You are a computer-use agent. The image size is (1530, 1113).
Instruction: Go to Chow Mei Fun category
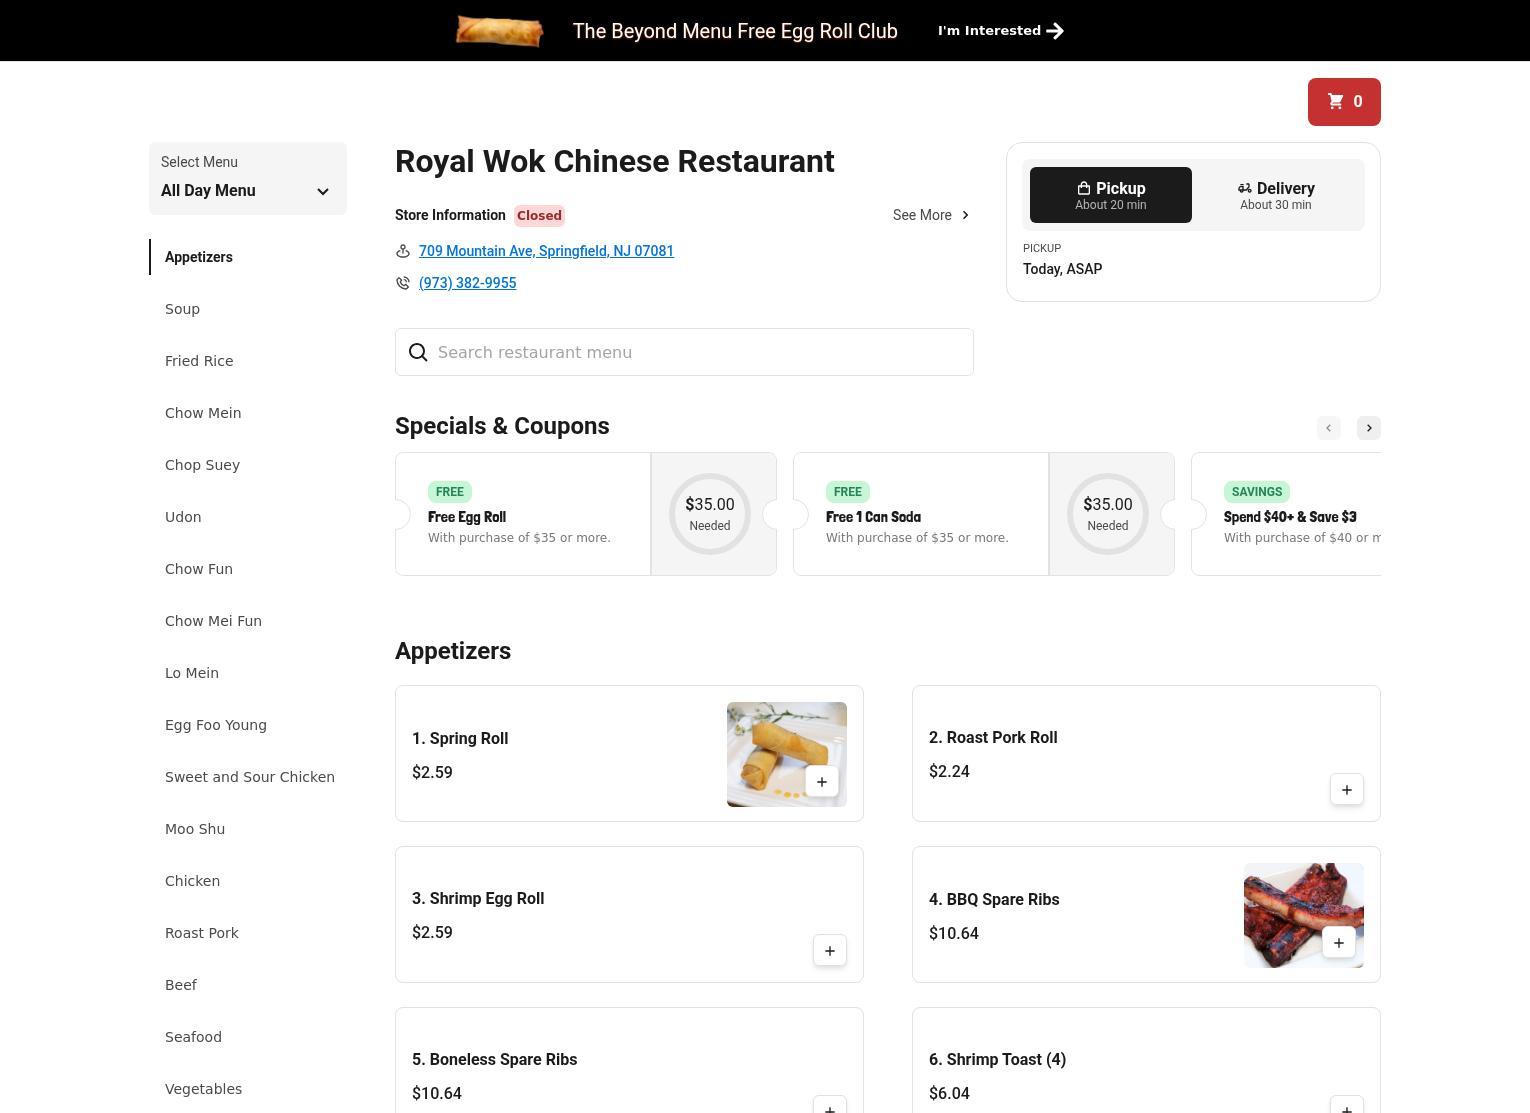(x=213, y=621)
